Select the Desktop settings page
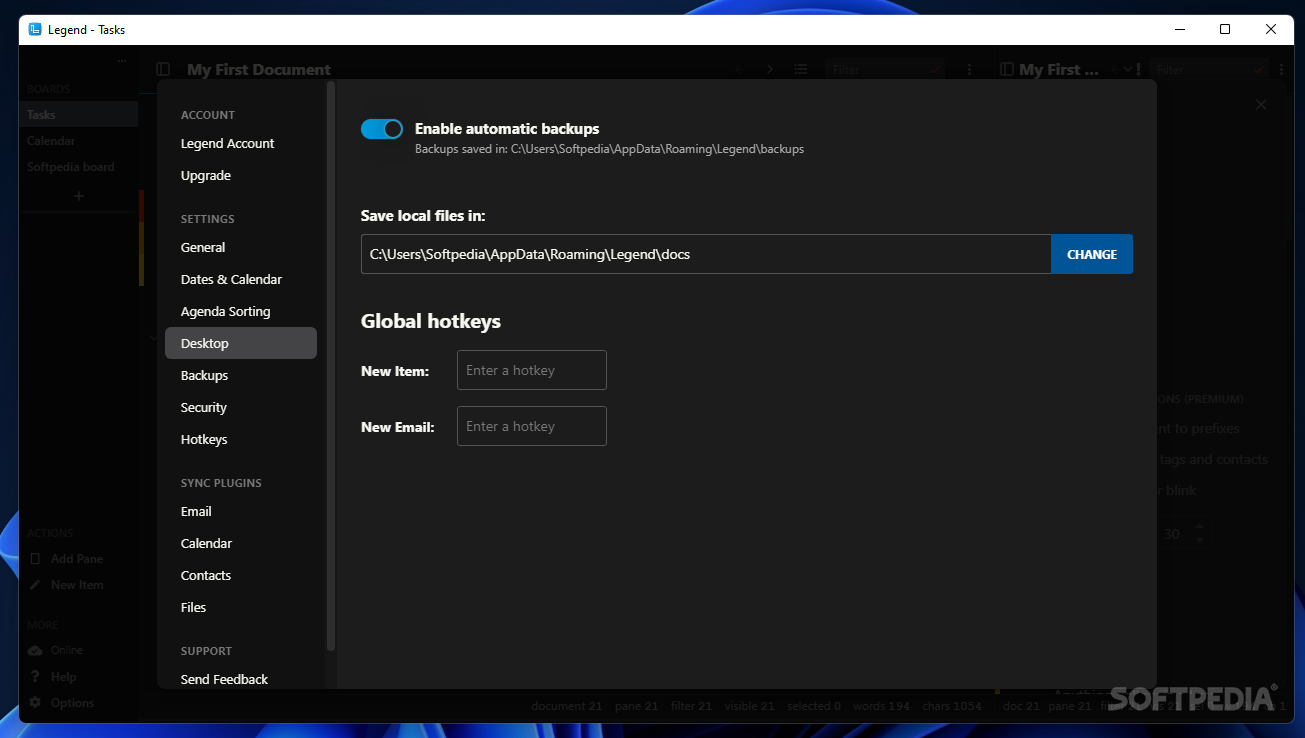The height and width of the screenshot is (738, 1305). coord(241,343)
